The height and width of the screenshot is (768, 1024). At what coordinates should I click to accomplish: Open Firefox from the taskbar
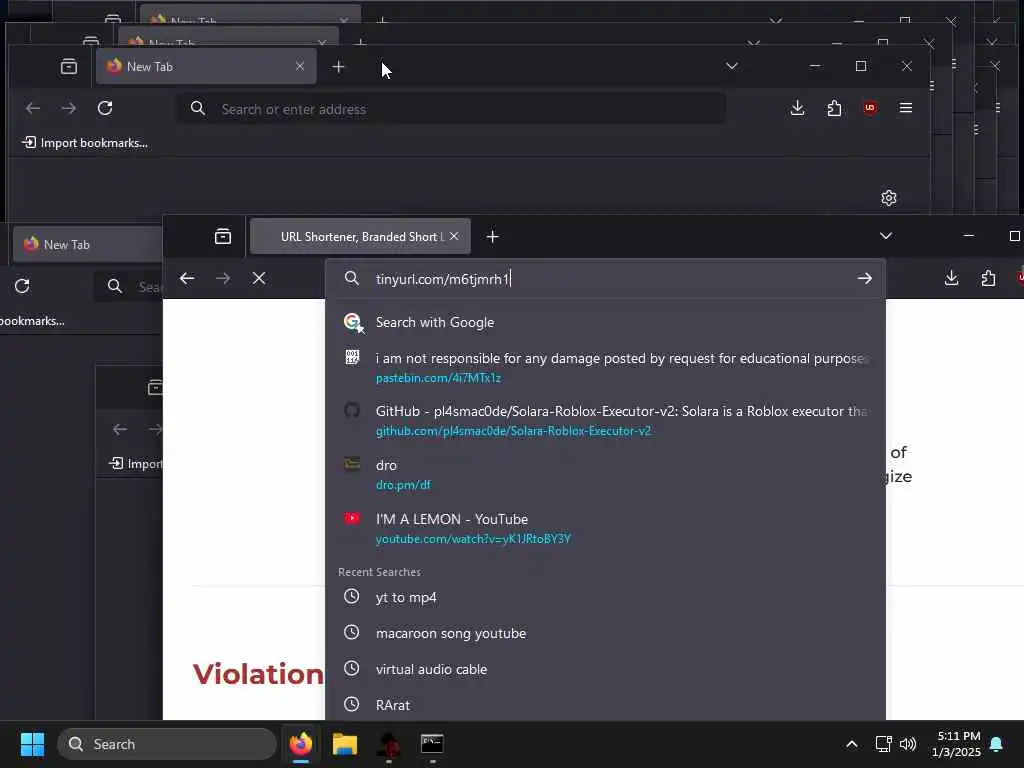pyautogui.click(x=300, y=744)
